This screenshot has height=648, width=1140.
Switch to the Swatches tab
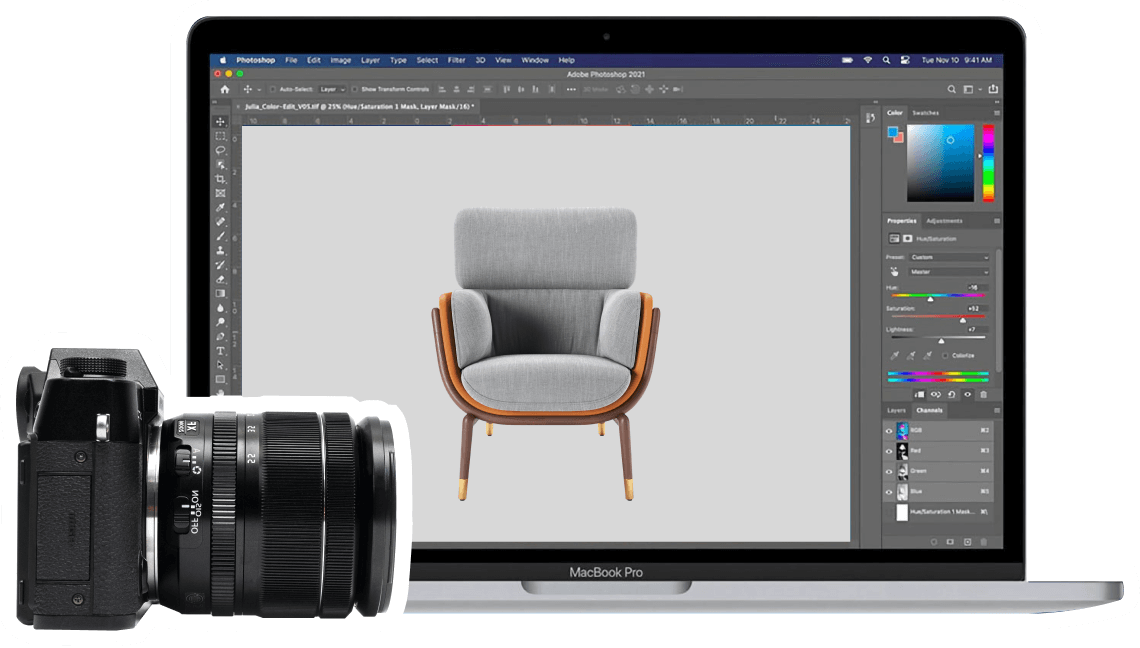tap(924, 114)
